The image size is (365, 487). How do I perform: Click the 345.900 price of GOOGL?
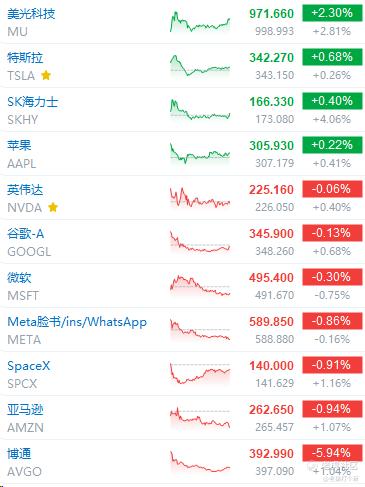(271, 234)
